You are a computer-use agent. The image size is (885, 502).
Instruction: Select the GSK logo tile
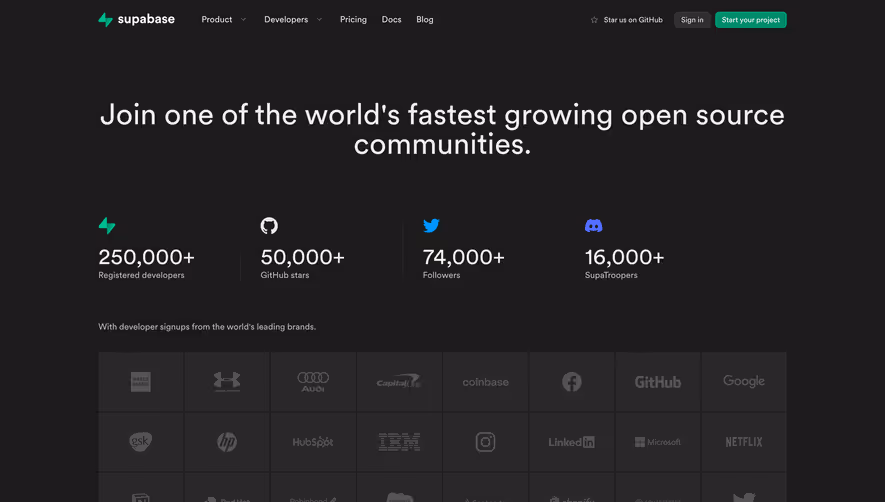(141, 442)
